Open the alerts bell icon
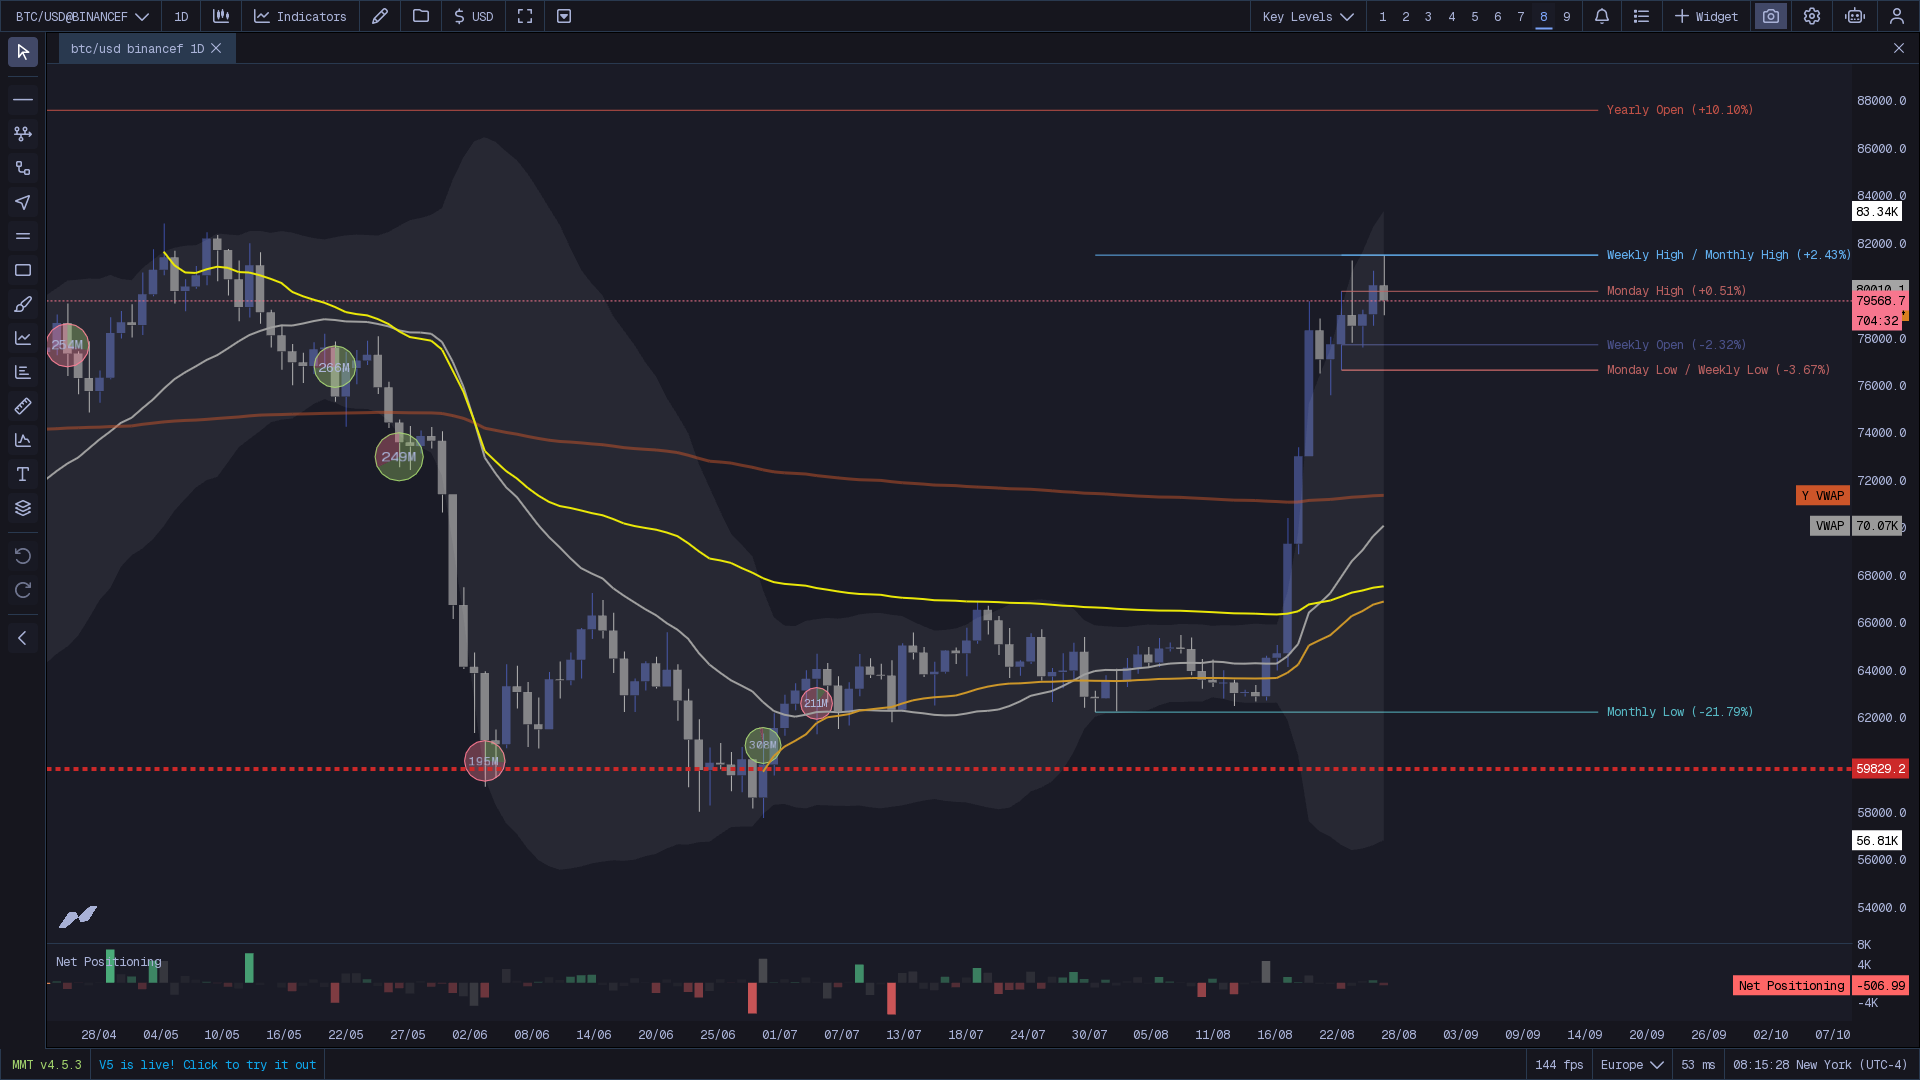 pos(1602,16)
